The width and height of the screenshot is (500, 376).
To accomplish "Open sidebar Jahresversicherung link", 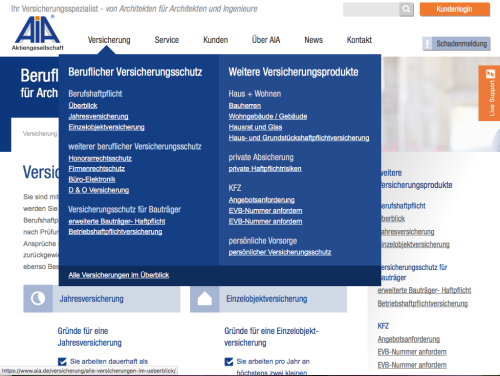I will 407,232.
